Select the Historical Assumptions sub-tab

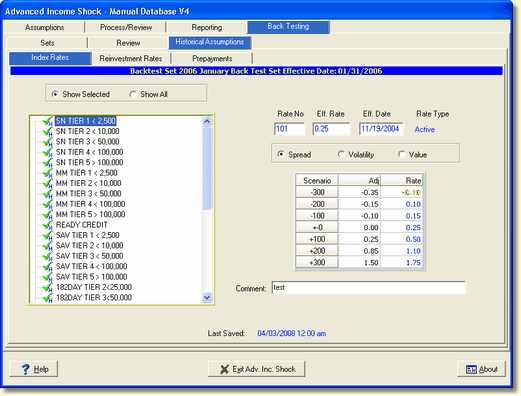click(210, 42)
